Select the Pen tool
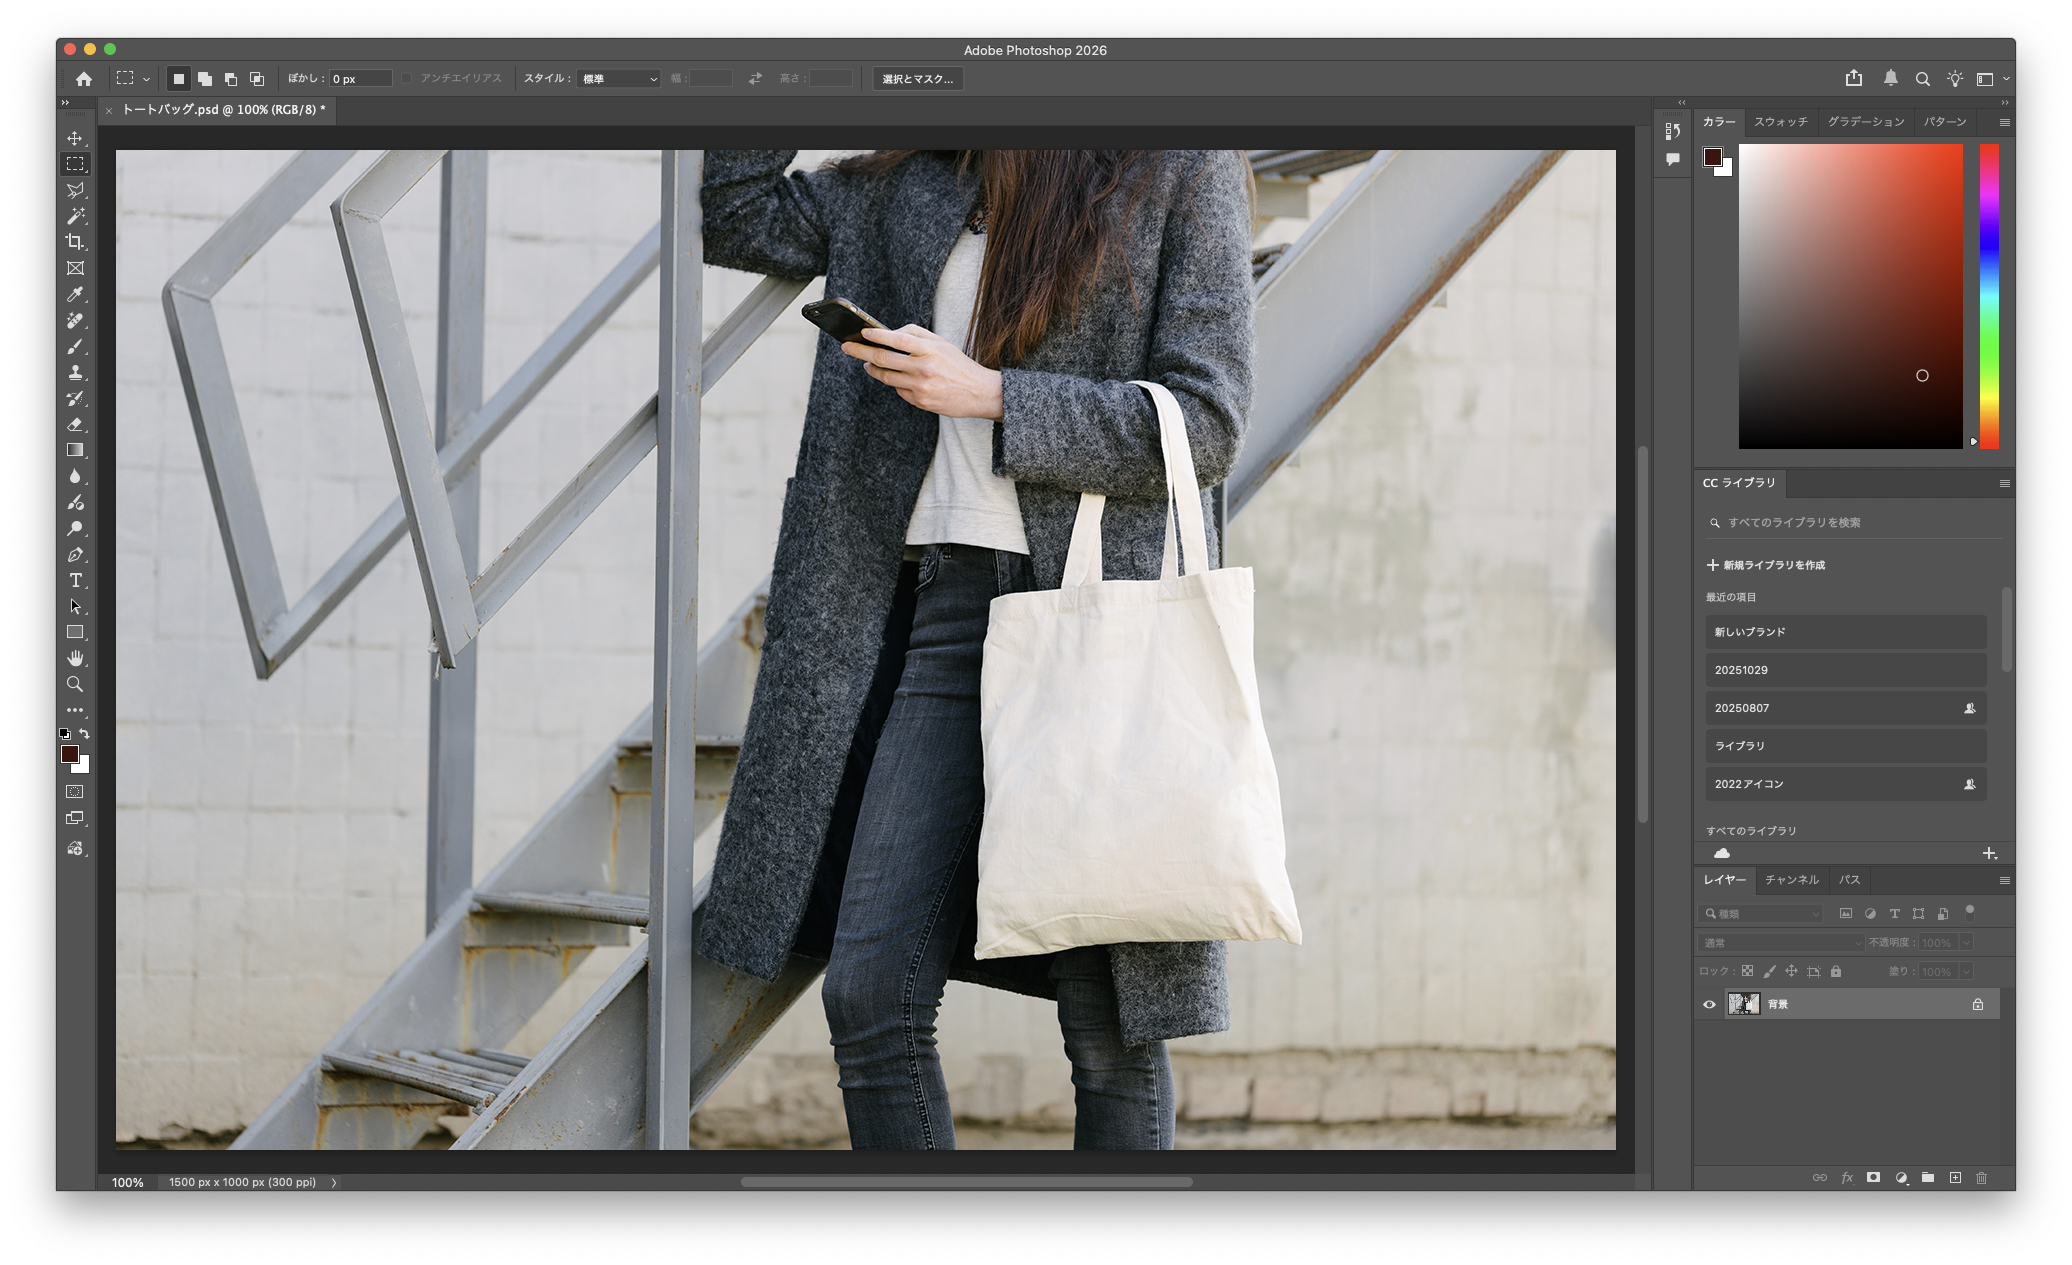 click(75, 554)
